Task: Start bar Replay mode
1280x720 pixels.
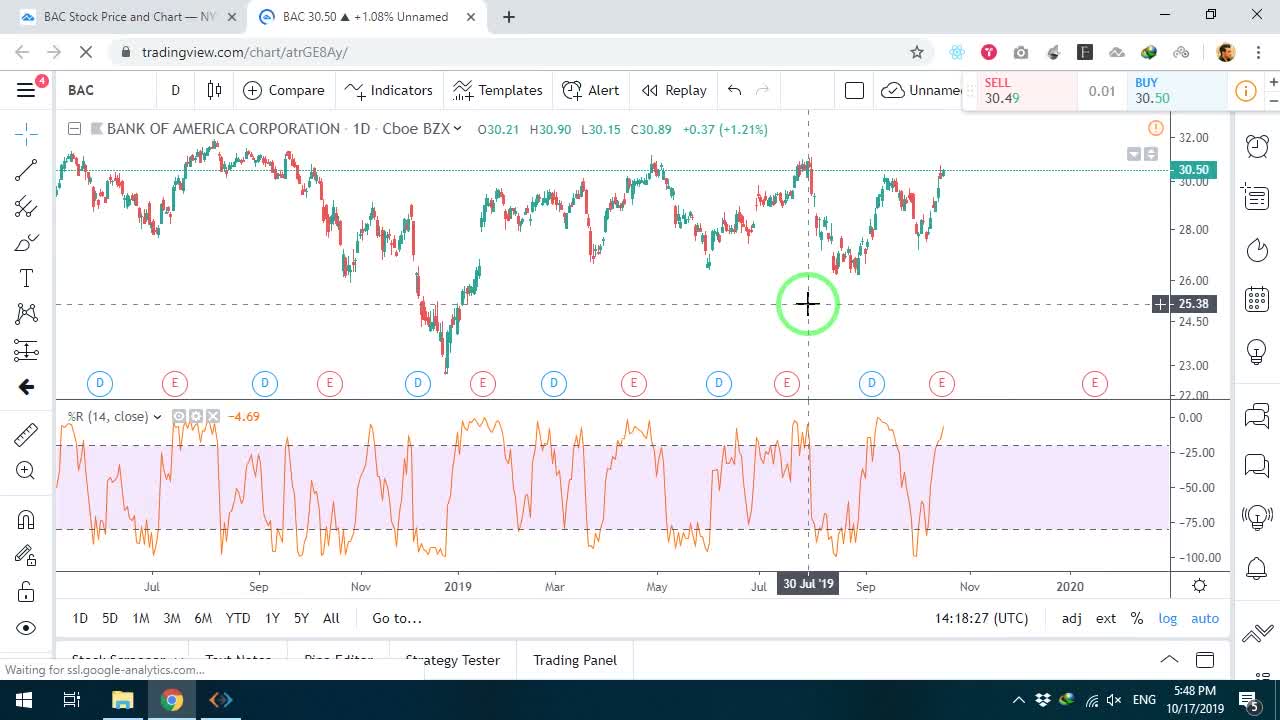Action: [x=674, y=90]
